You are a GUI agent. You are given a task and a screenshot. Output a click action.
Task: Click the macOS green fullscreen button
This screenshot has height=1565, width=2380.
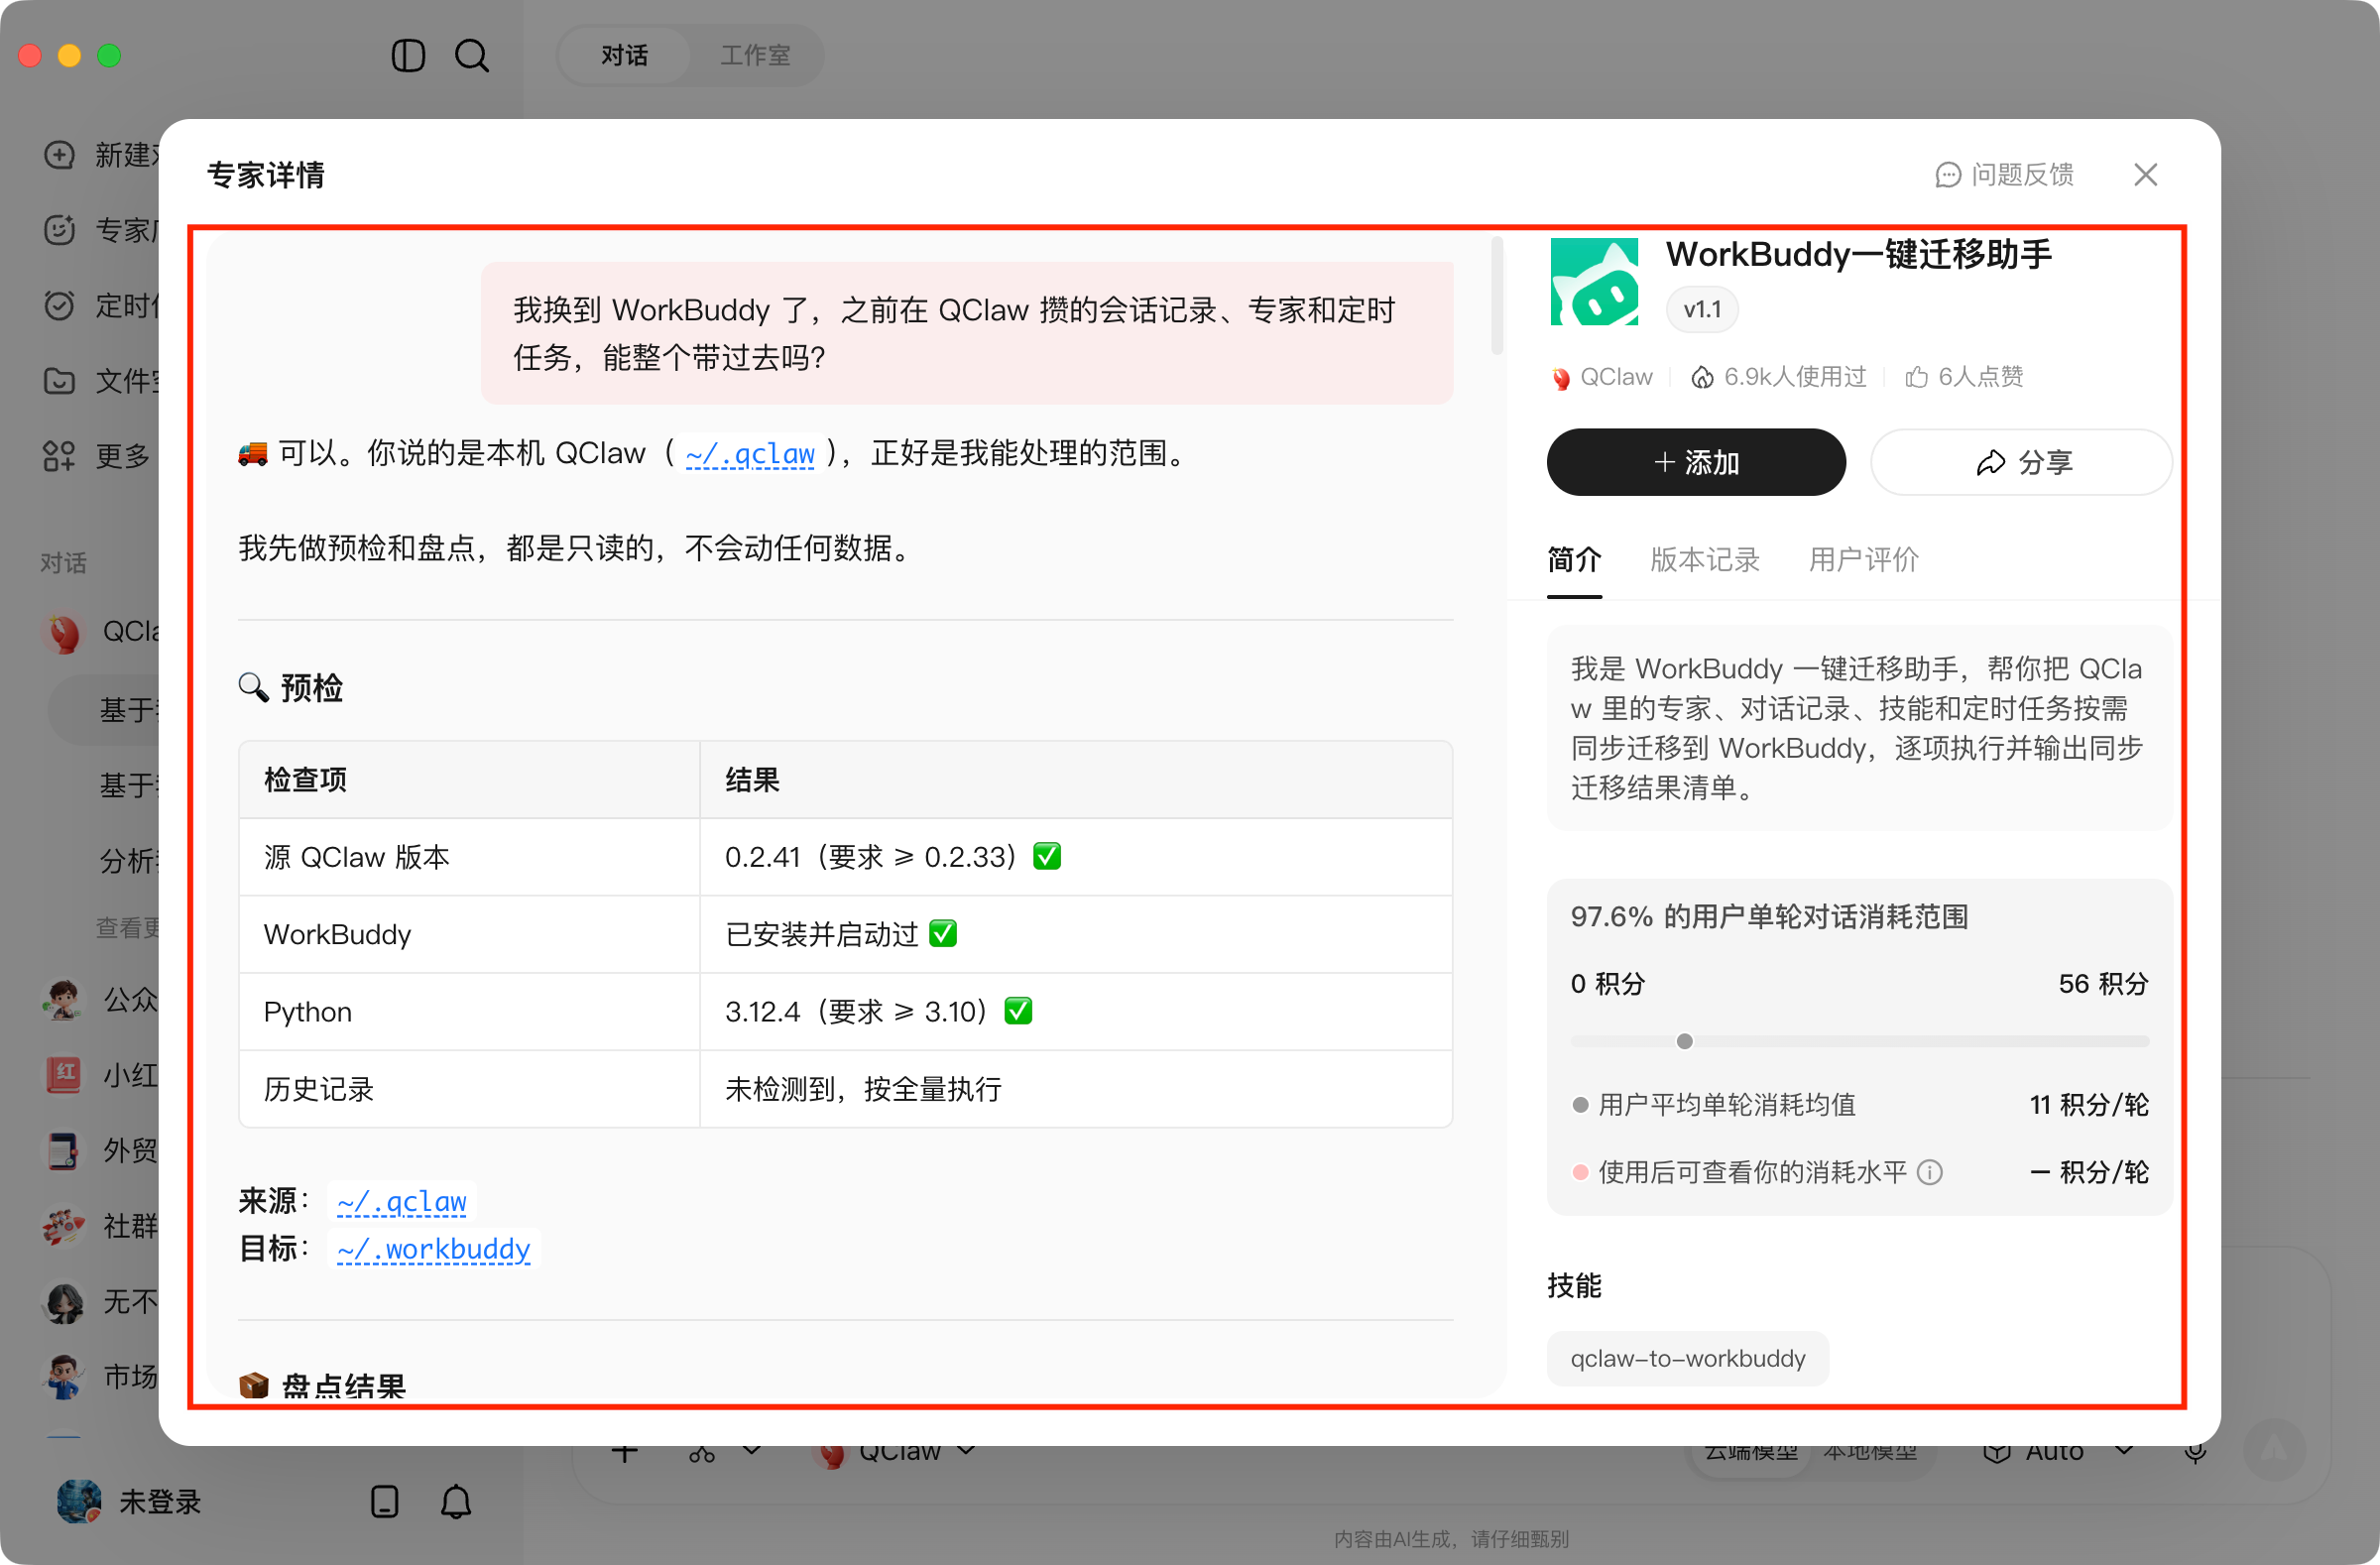109,55
